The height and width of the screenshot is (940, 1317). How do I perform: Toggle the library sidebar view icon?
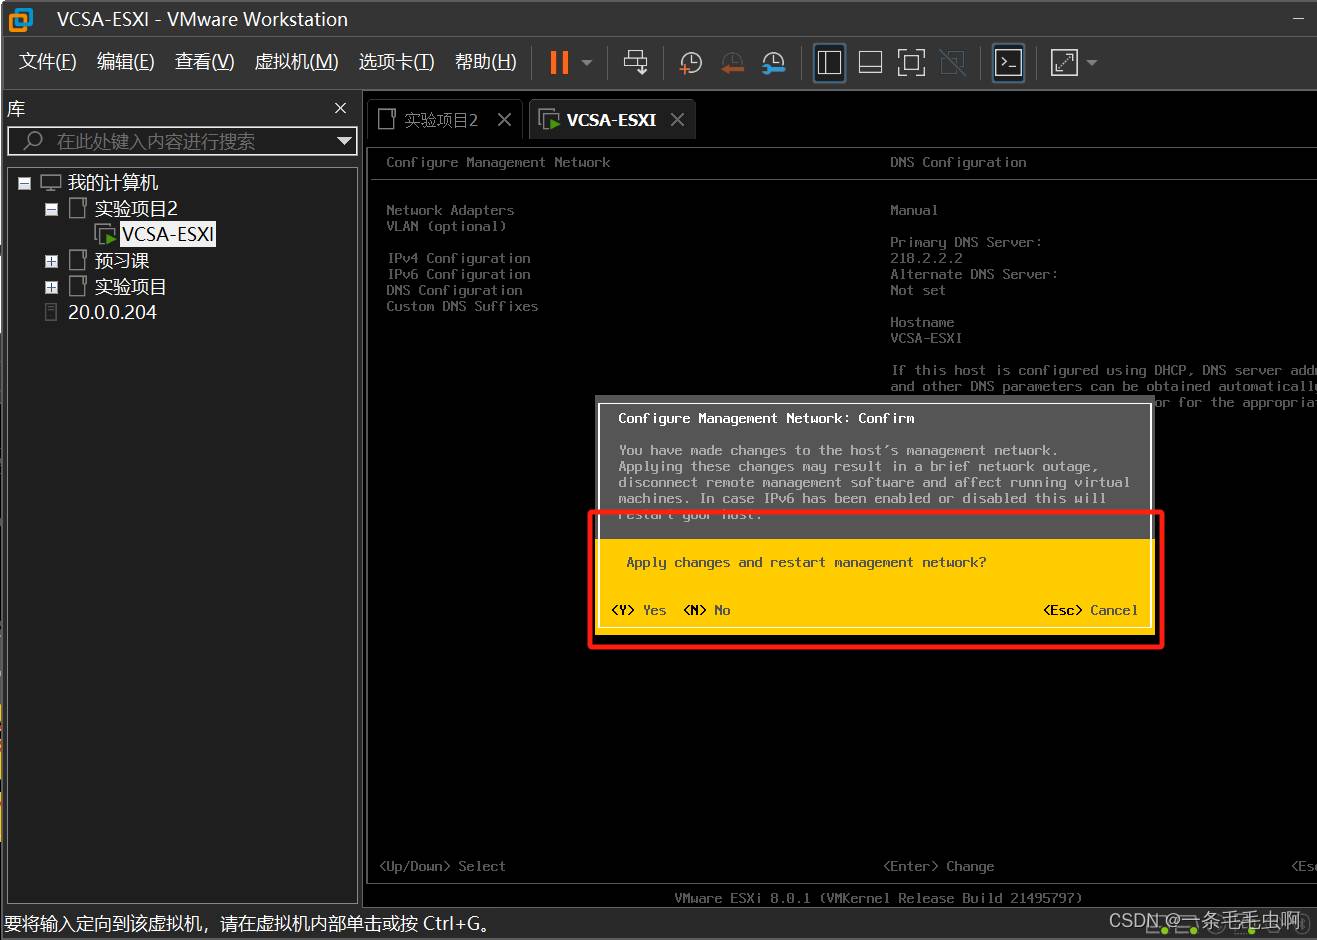pyautogui.click(x=829, y=63)
